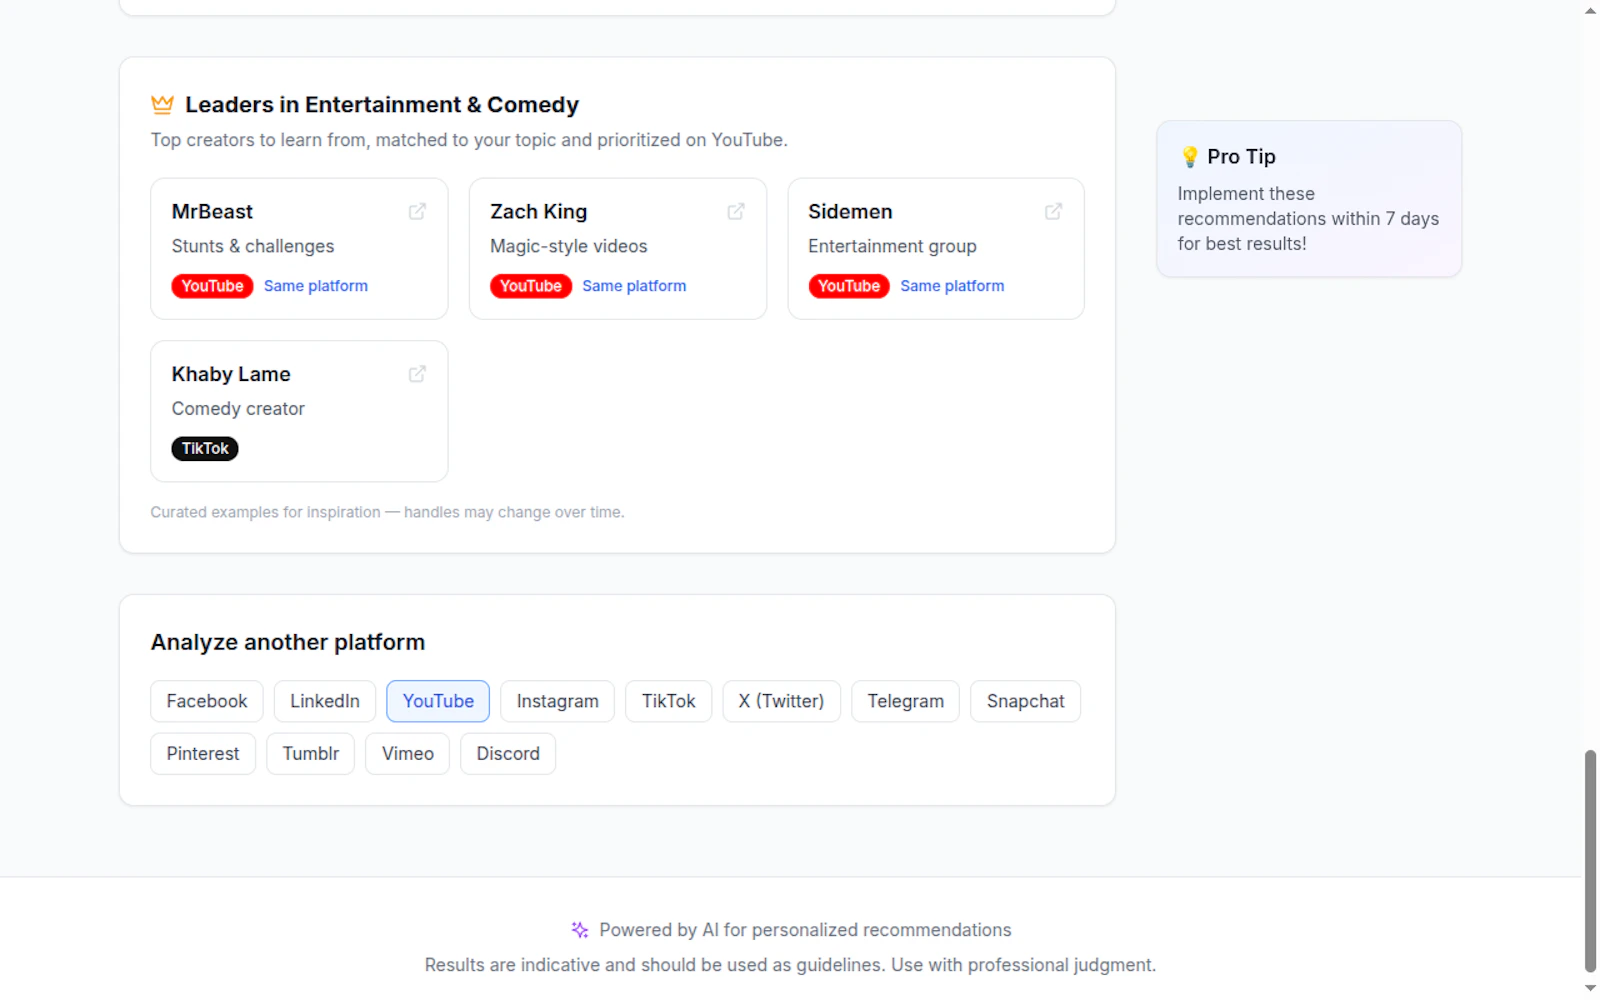The height and width of the screenshot is (1000, 1600).
Task: Click Same platform label on Sidemen card
Action: (953, 286)
